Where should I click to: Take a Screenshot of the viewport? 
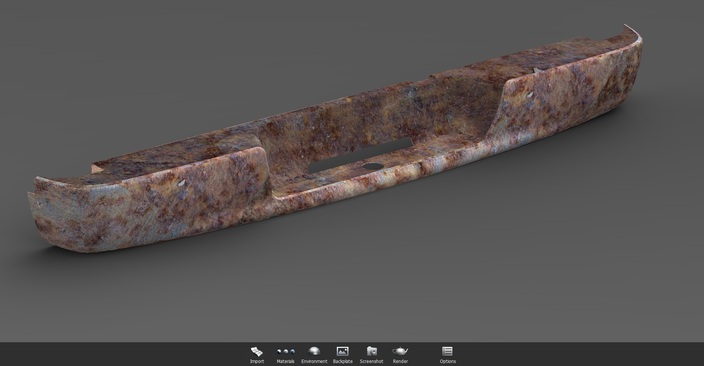click(371, 354)
